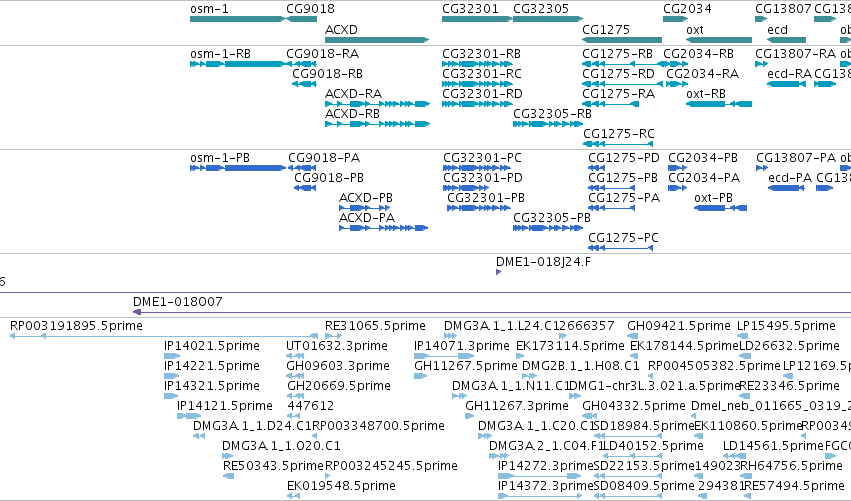Click the IP14221.5prime EST arrow
Viewport: 851px width, 501px height.
[x=172, y=376]
